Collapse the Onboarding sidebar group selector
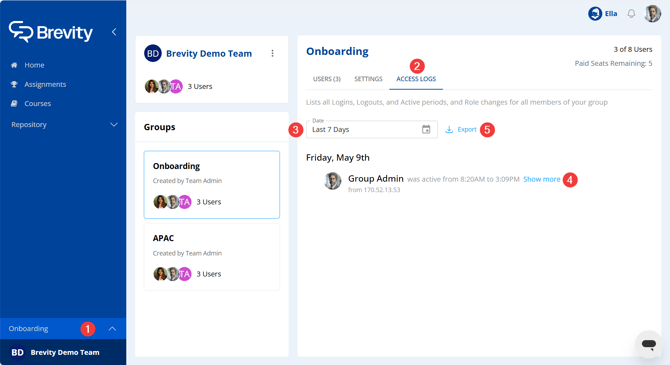This screenshot has height=365, width=670. [112, 329]
